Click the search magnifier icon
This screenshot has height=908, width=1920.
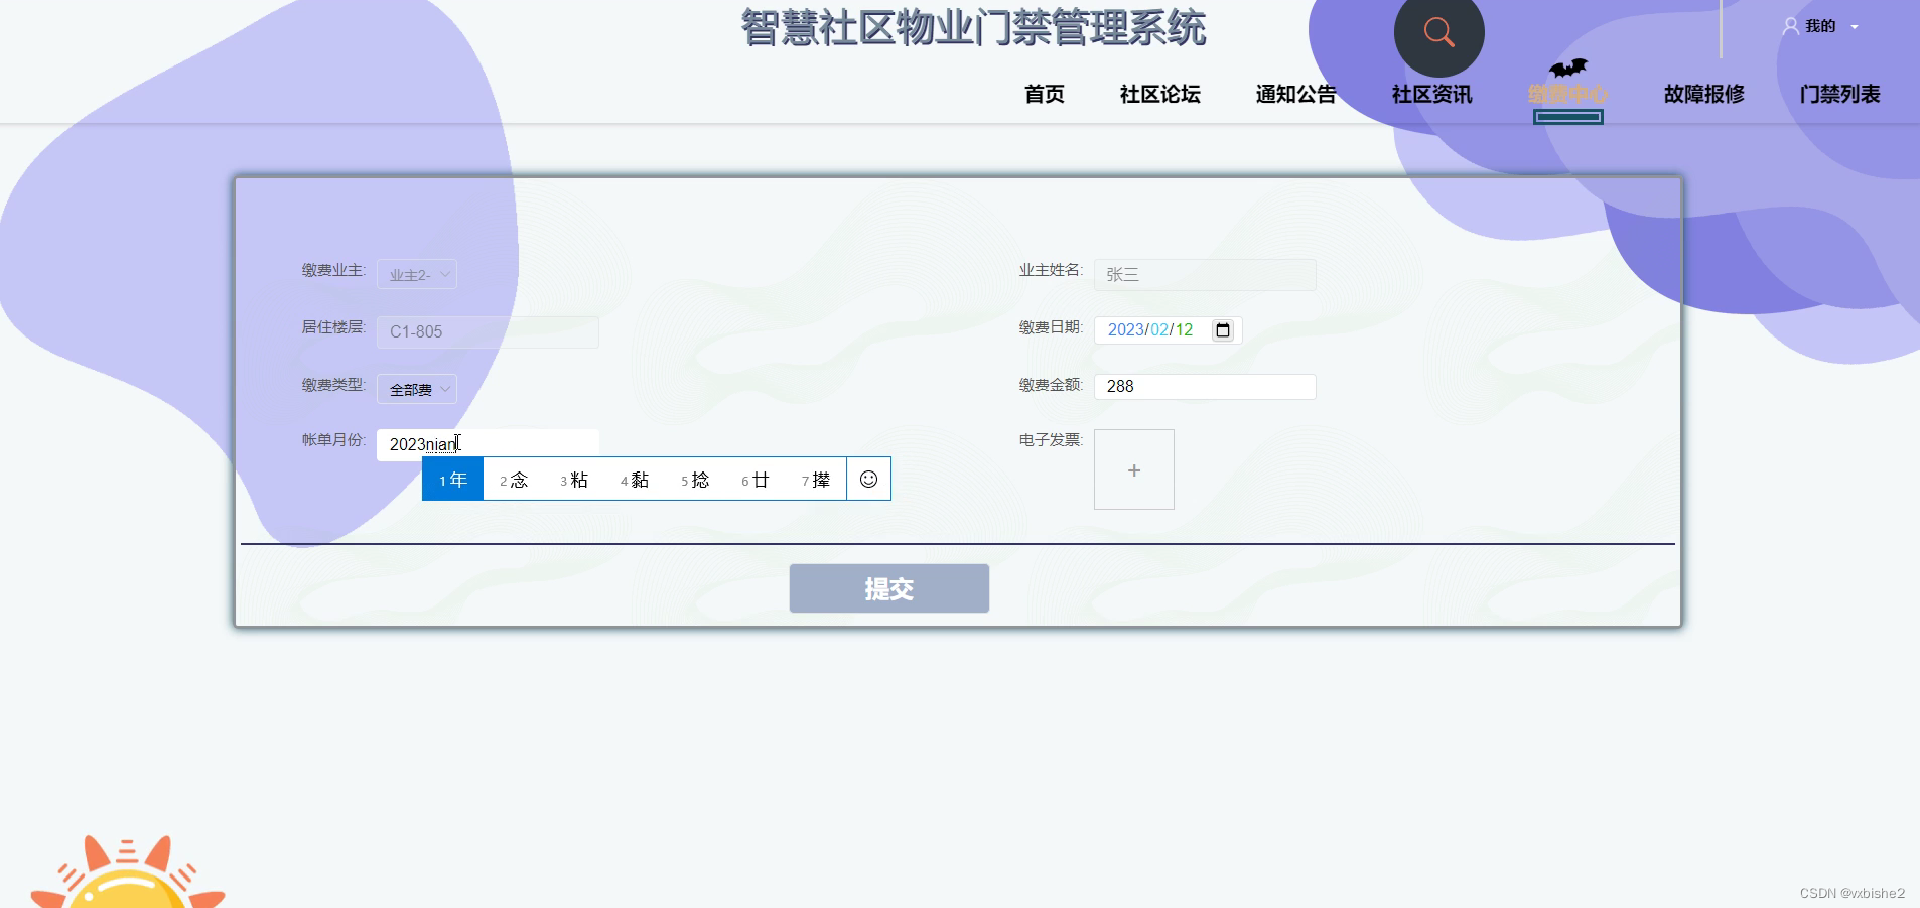pos(1439,32)
